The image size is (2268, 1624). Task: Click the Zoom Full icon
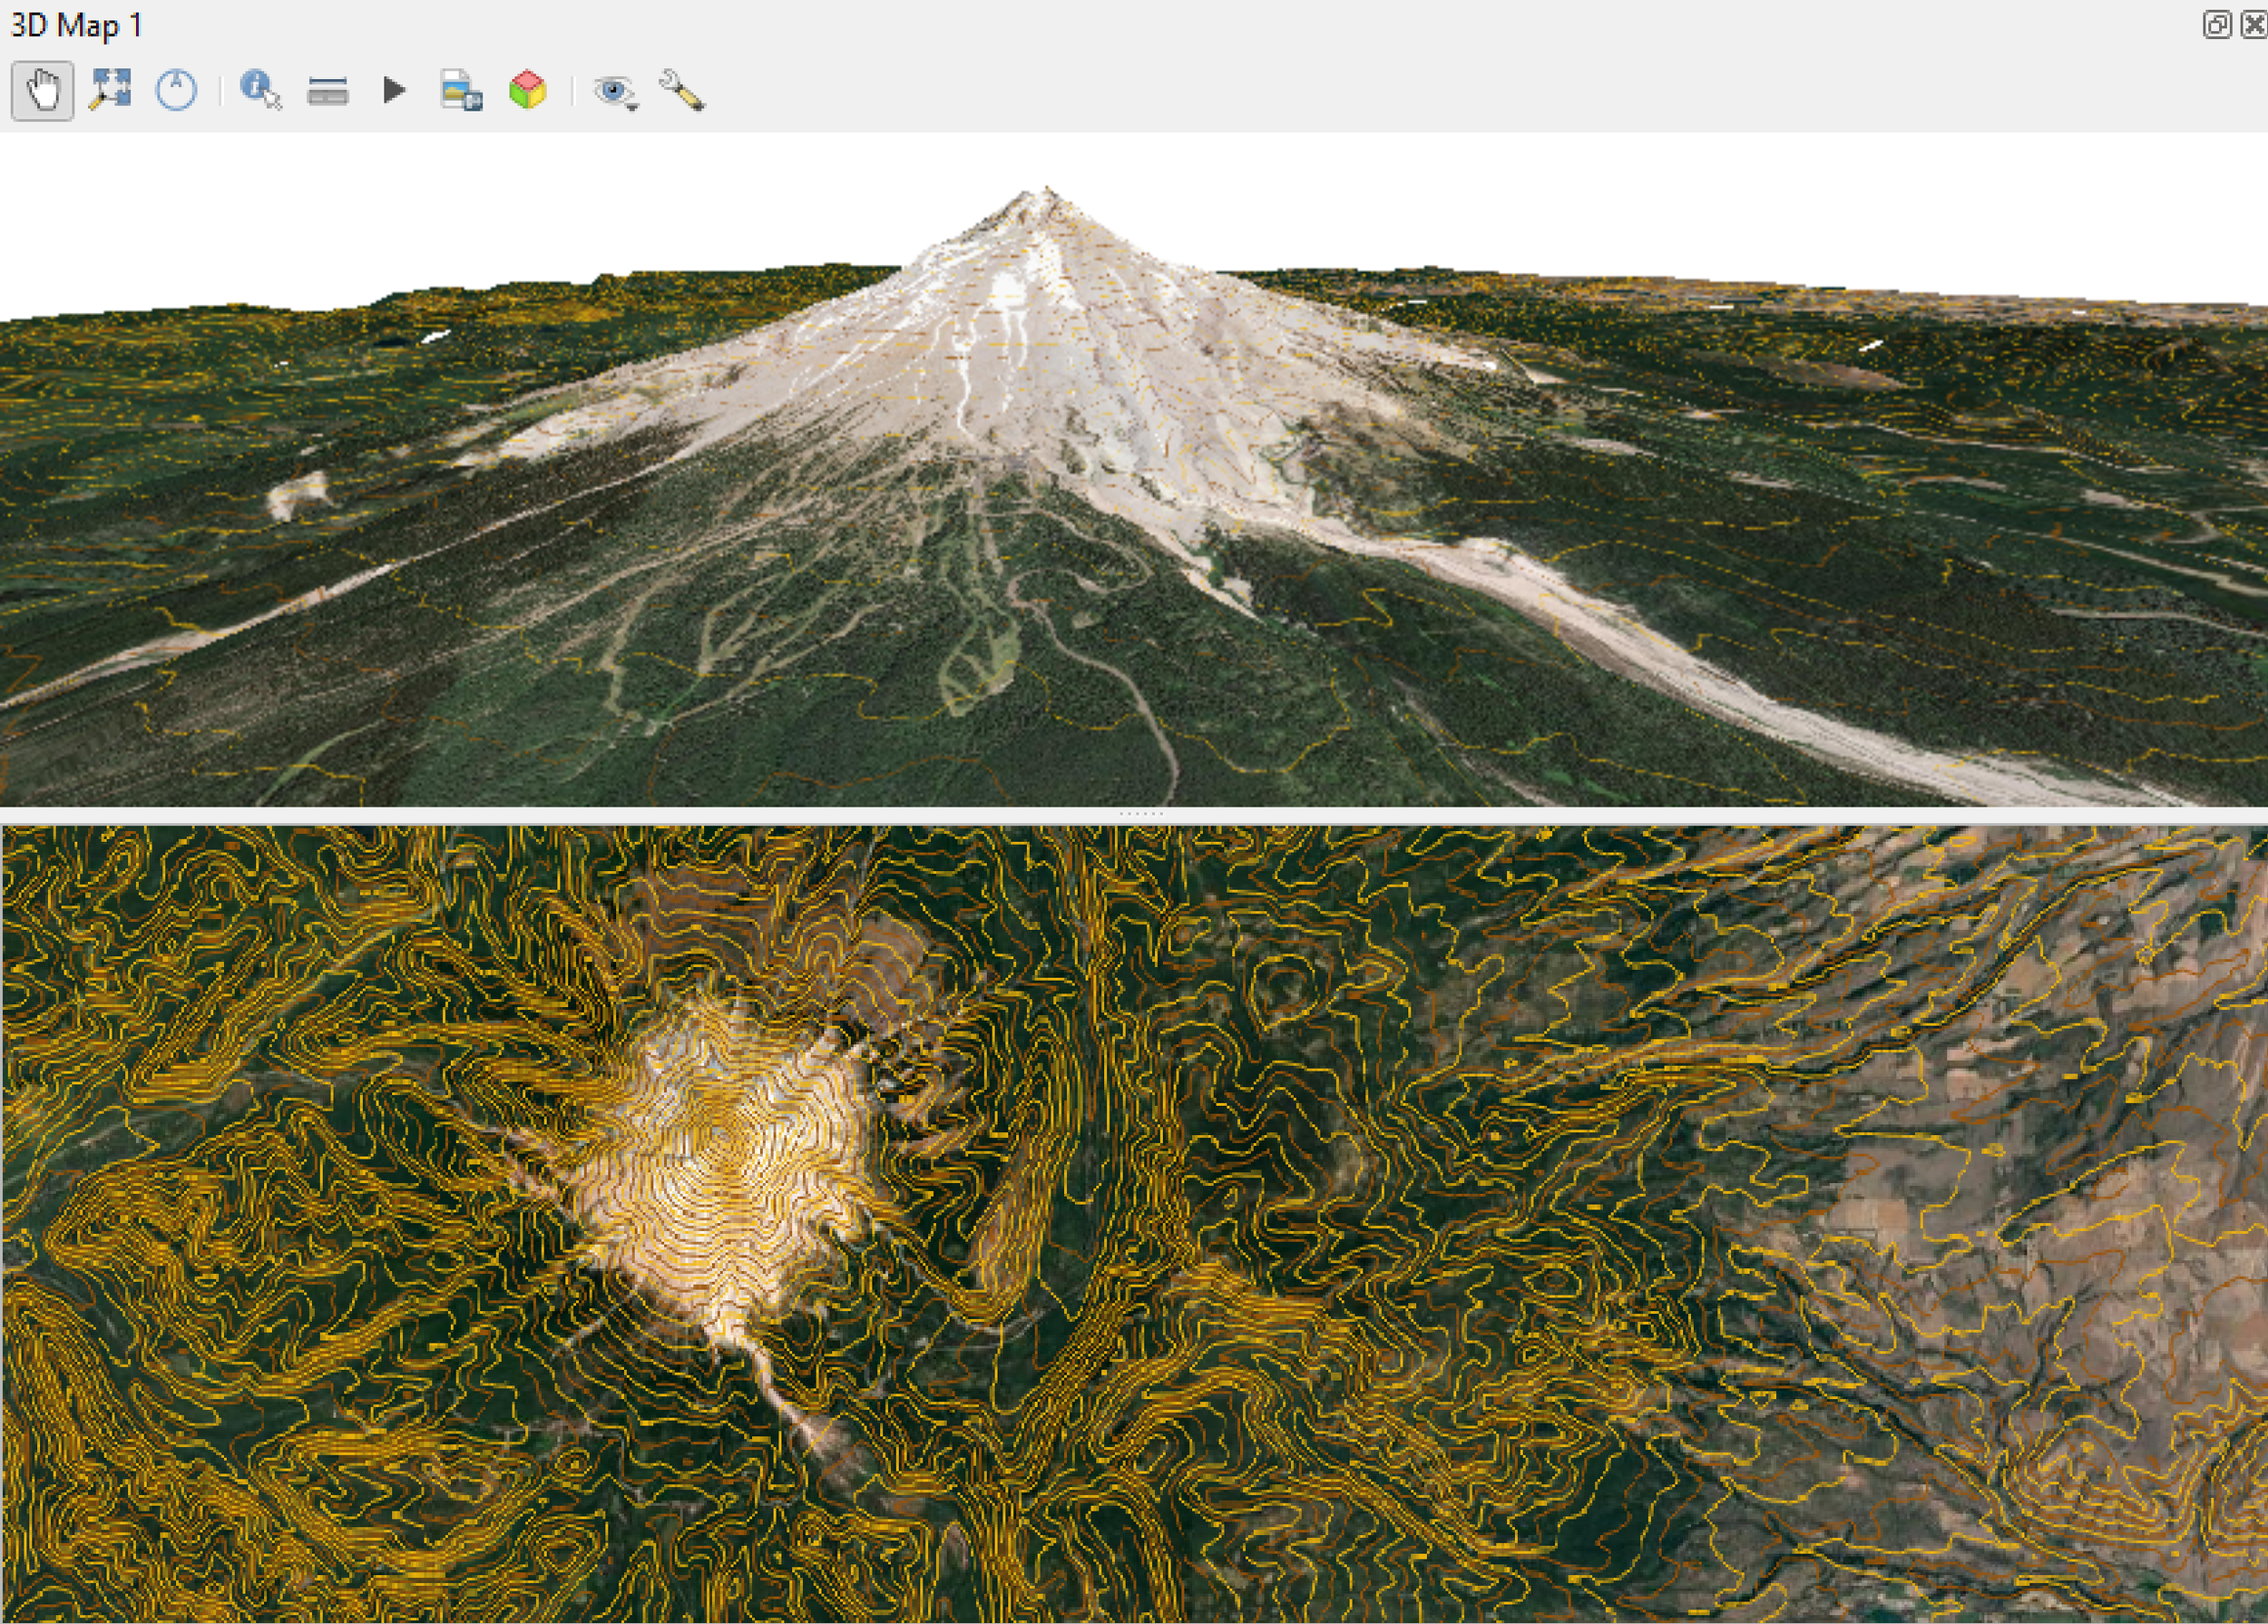click(110, 90)
